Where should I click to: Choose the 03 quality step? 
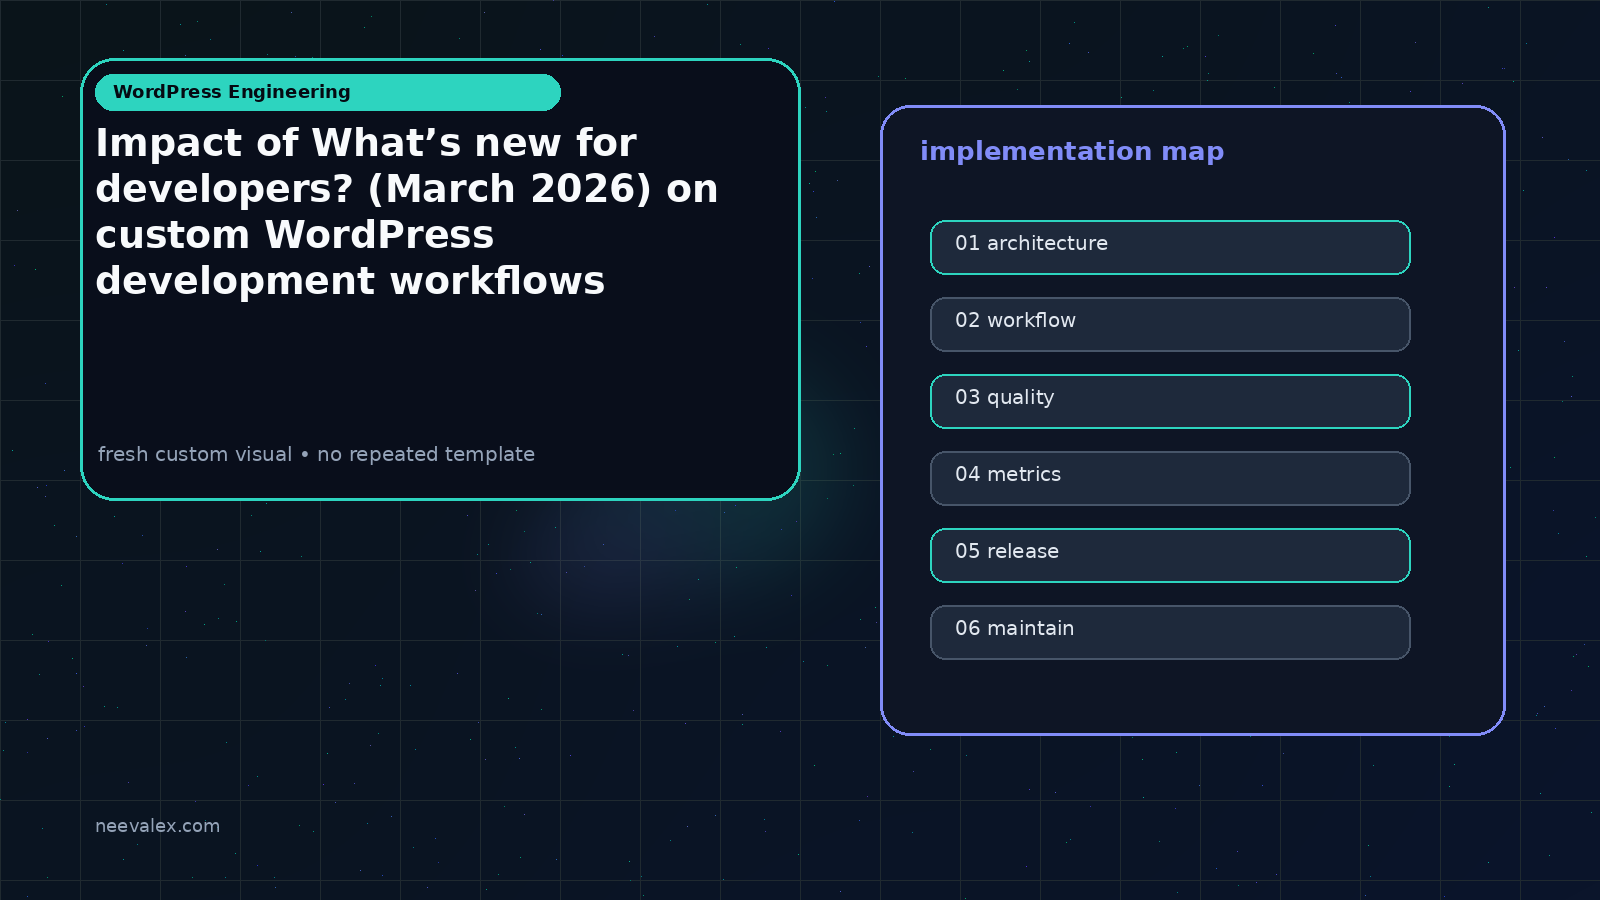[x=1170, y=401]
